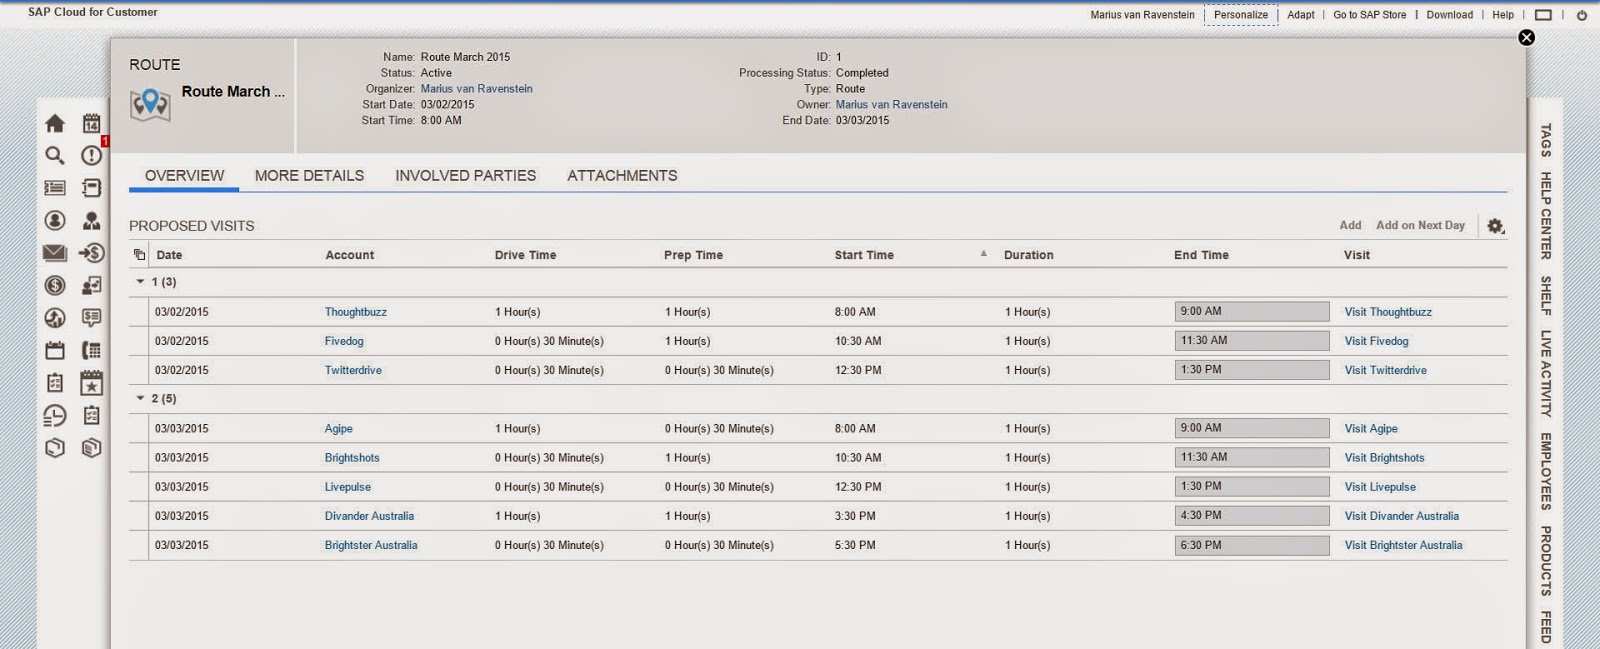Viewport: 1600px width, 649px height.
Task: Click the Duration column header
Action: (x=1028, y=255)
